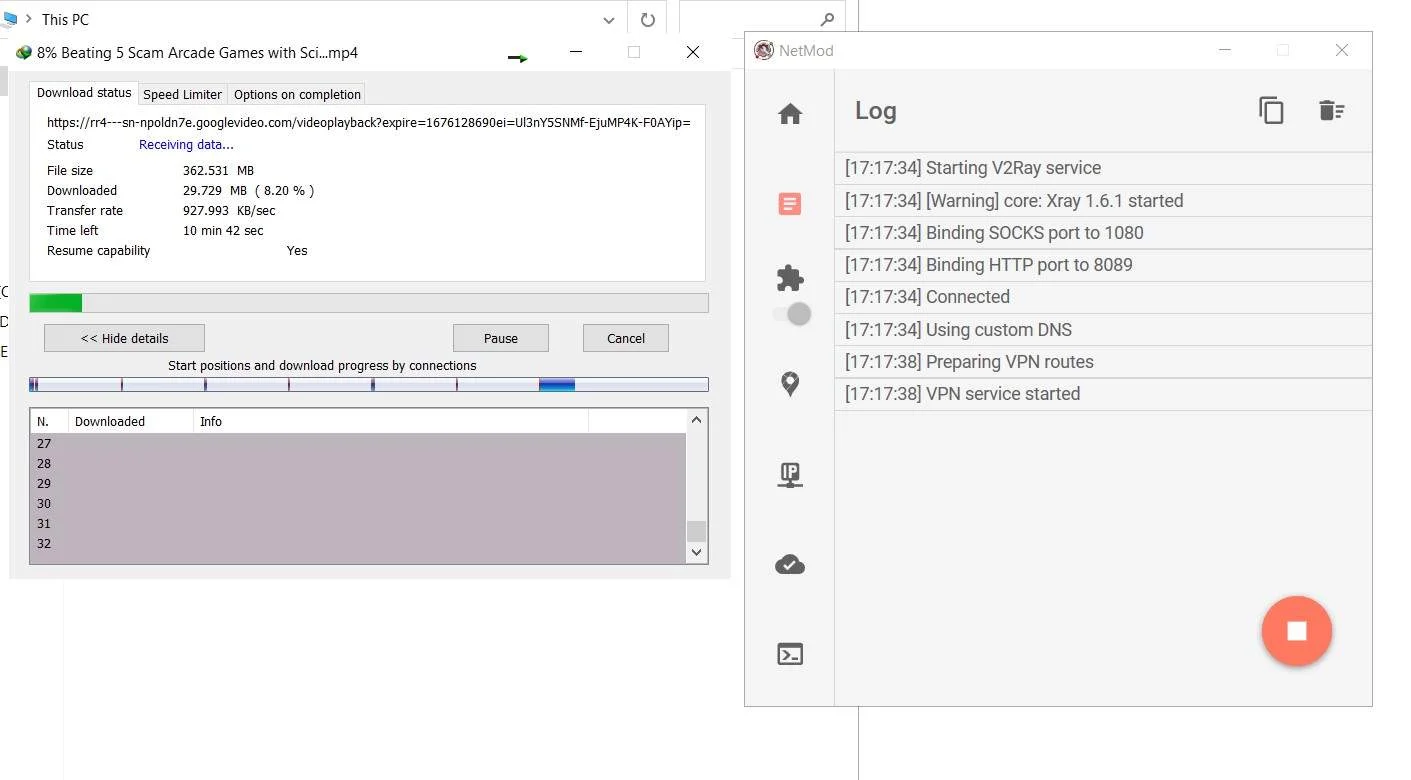Click the This PC computer icon in Explorer

point(9,18)
